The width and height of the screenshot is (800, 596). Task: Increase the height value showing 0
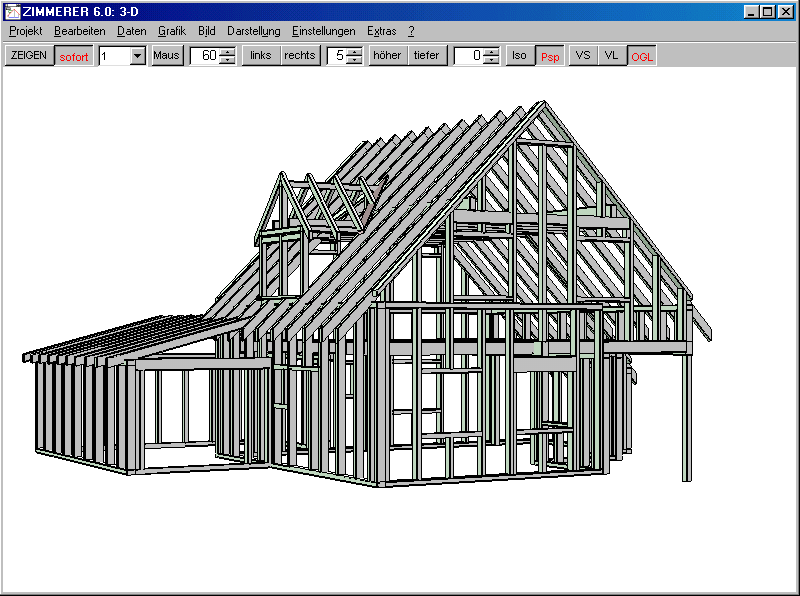pyautogui.click(x=490, y=52)
